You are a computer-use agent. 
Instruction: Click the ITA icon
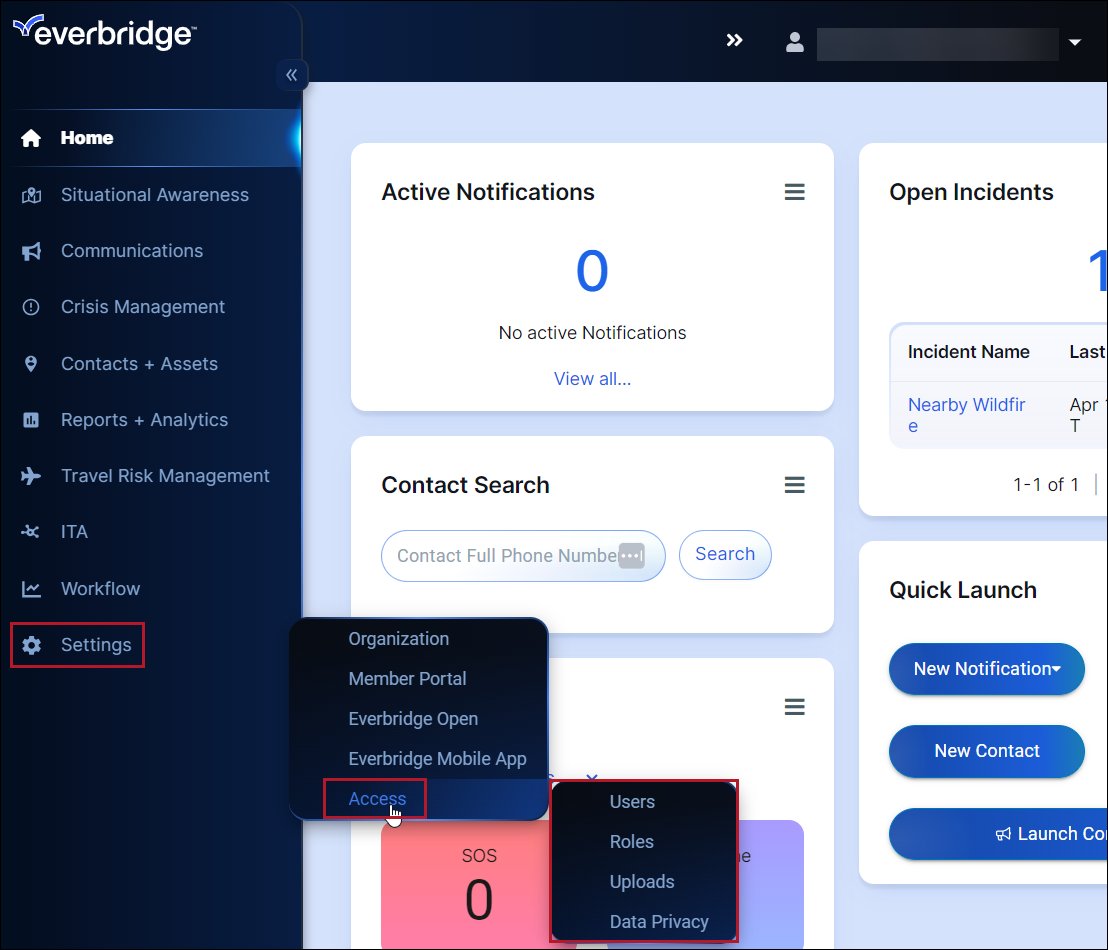coord(30,532)
